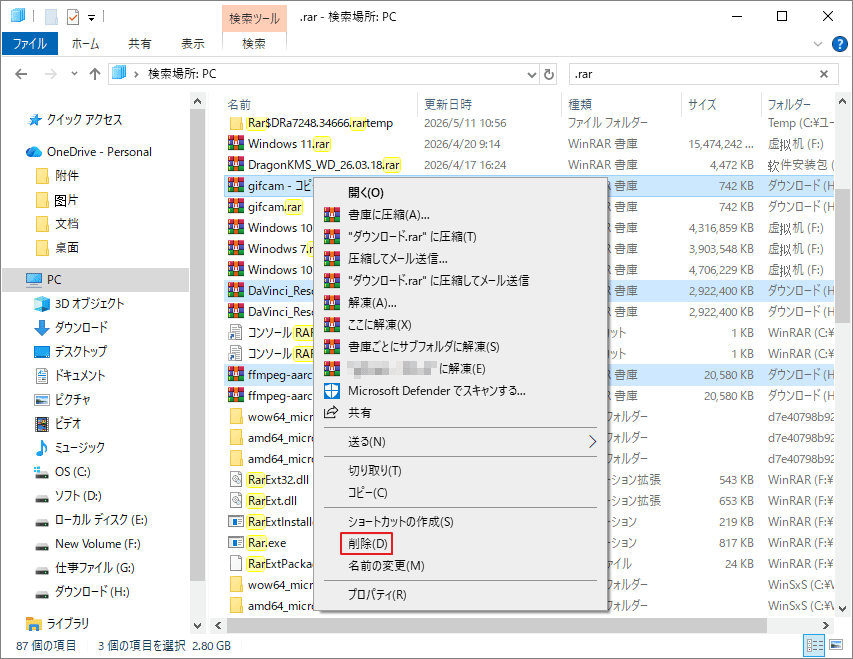Open New Volume (F:) drive
The height and width of the screenshot is (659, 853).
[97, 544]
